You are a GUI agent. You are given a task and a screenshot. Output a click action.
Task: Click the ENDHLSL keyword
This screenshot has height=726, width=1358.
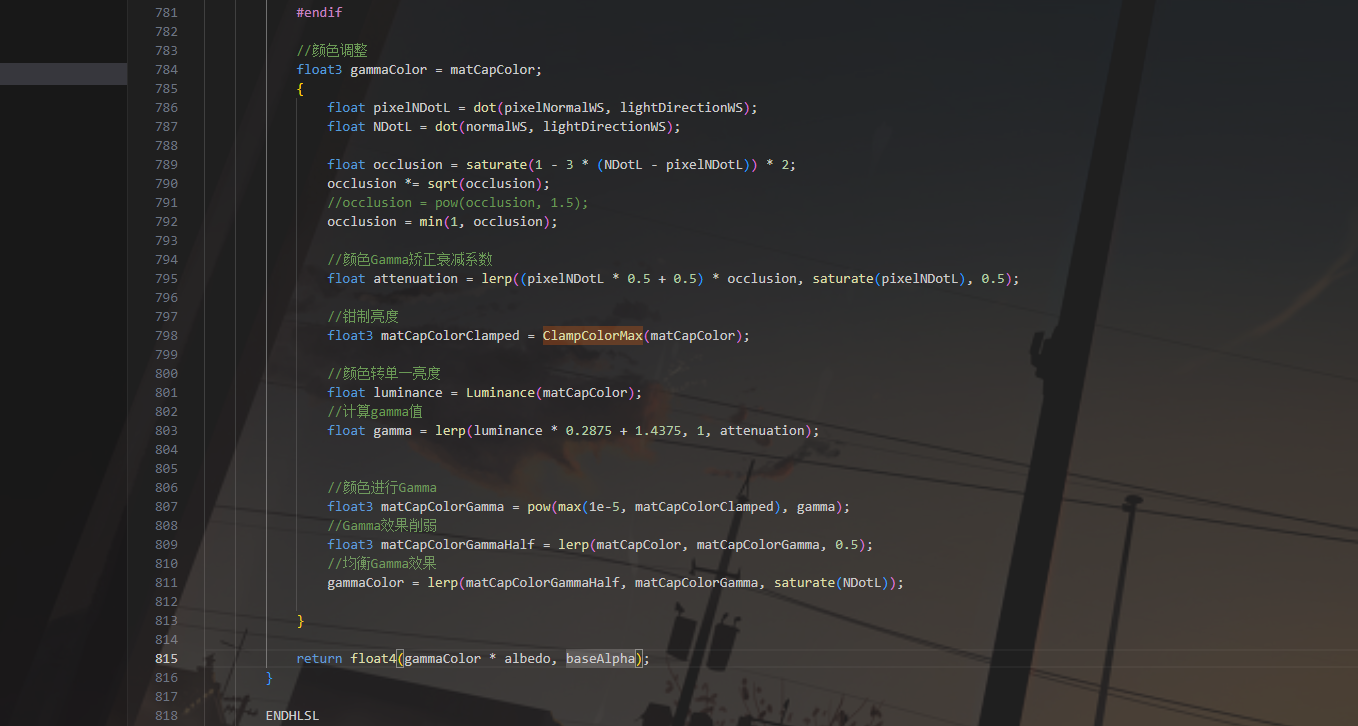click(292, 716)
